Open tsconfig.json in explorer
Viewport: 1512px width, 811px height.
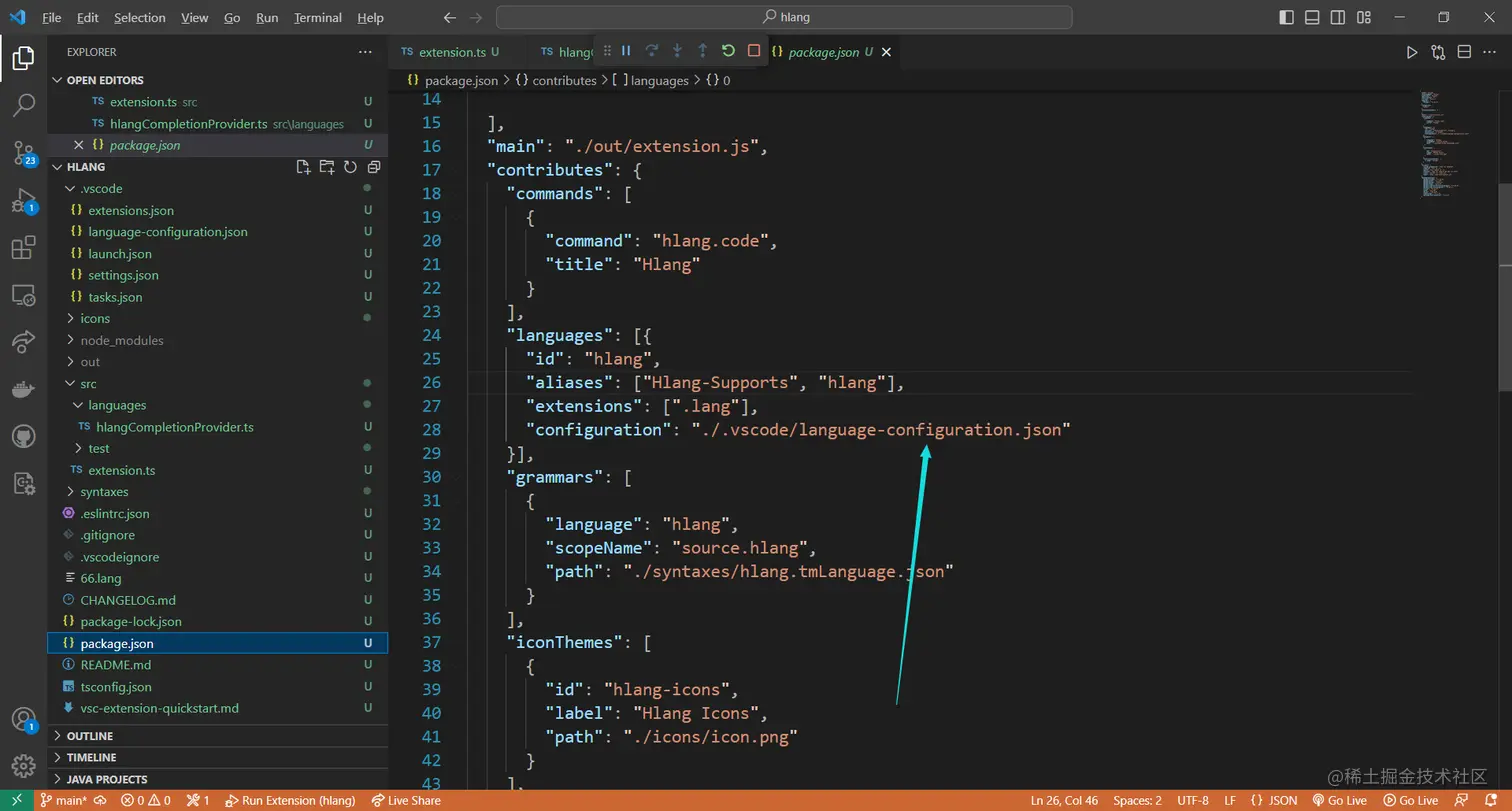coord(218,686)
